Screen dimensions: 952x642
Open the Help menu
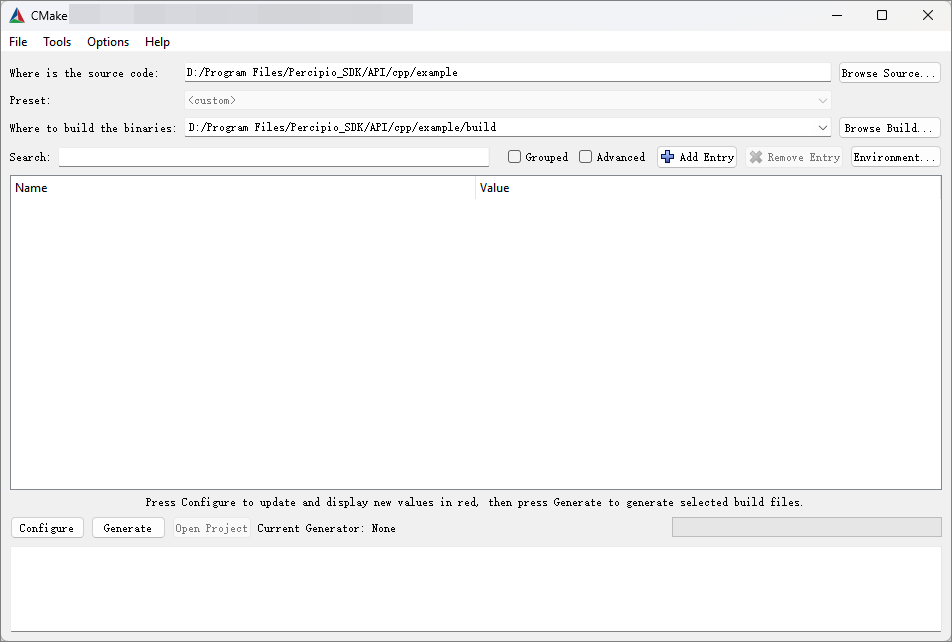[x=157, y=42]
